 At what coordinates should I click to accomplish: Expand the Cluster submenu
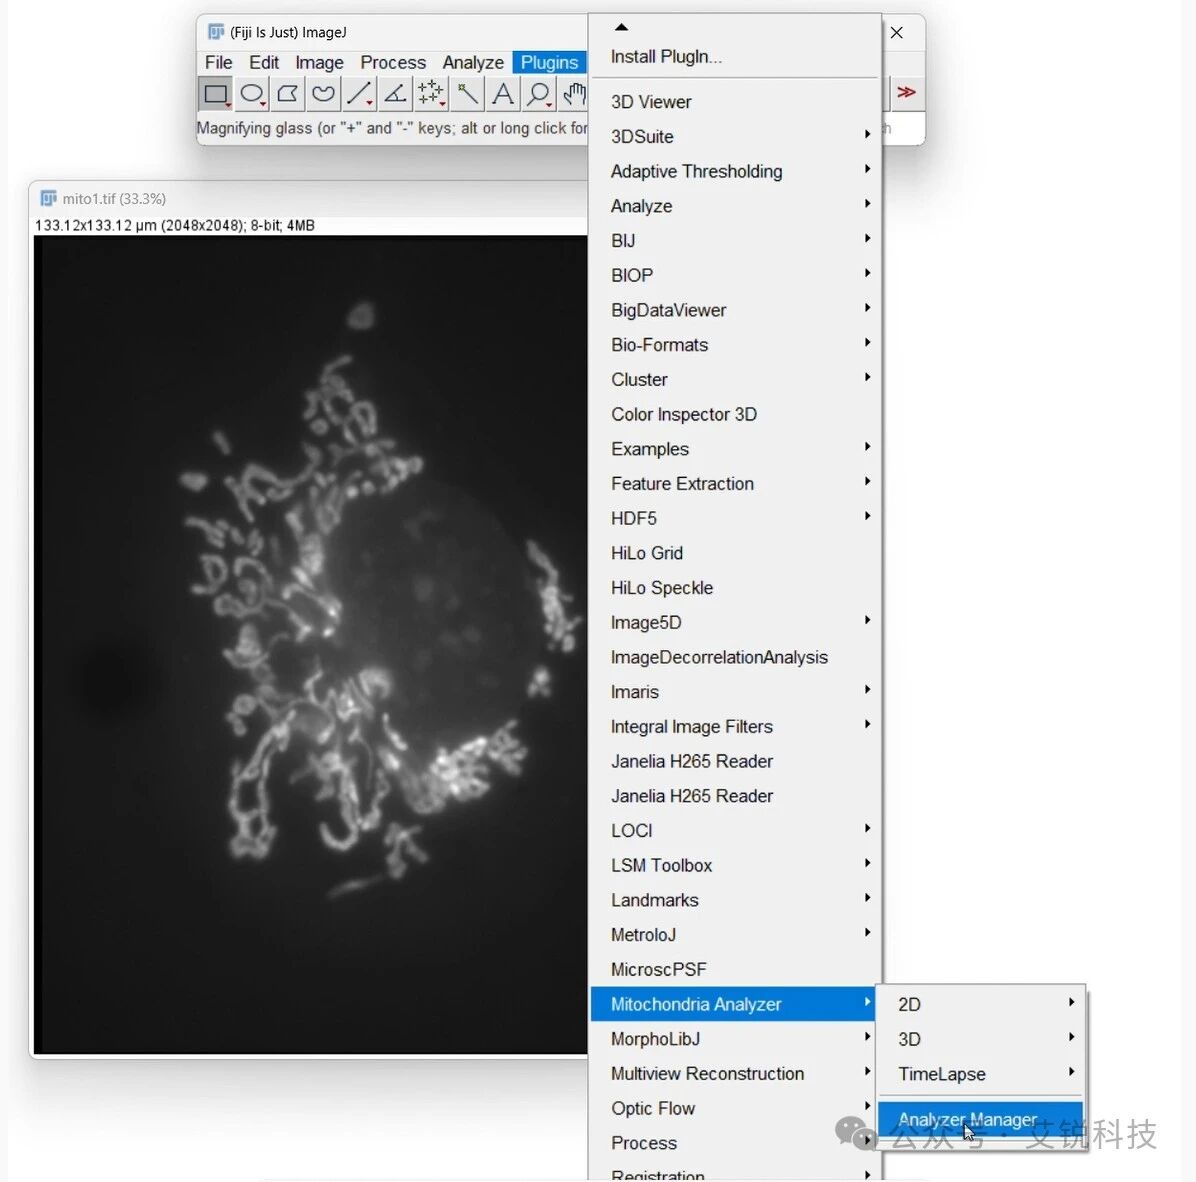click(735, 379)
